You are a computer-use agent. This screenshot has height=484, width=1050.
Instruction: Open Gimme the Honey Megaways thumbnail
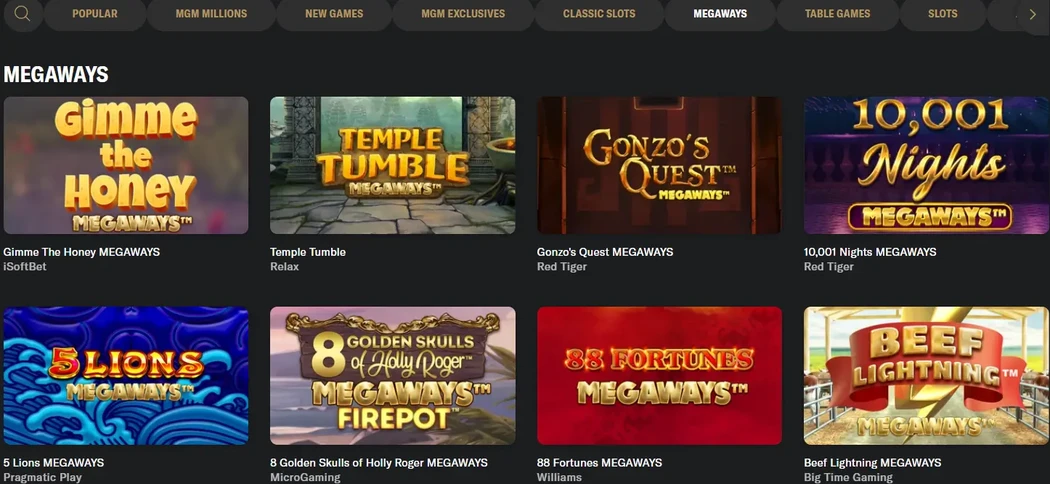tap(126, 165)
